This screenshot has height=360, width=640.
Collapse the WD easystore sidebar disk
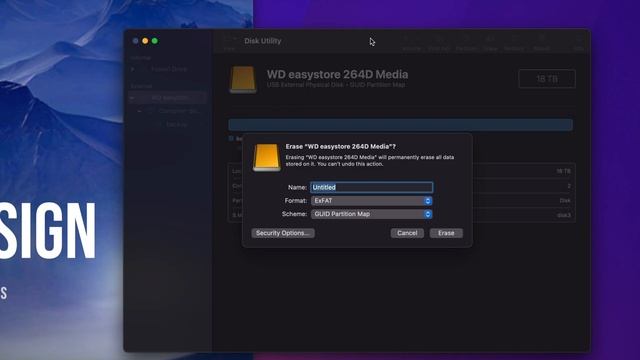(133, 98)
